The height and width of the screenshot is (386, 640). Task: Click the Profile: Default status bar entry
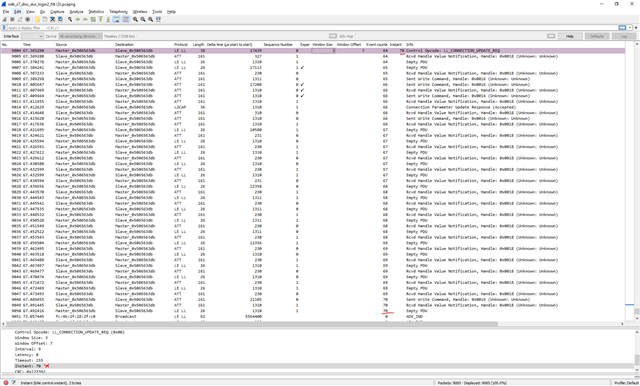point(626,383)
